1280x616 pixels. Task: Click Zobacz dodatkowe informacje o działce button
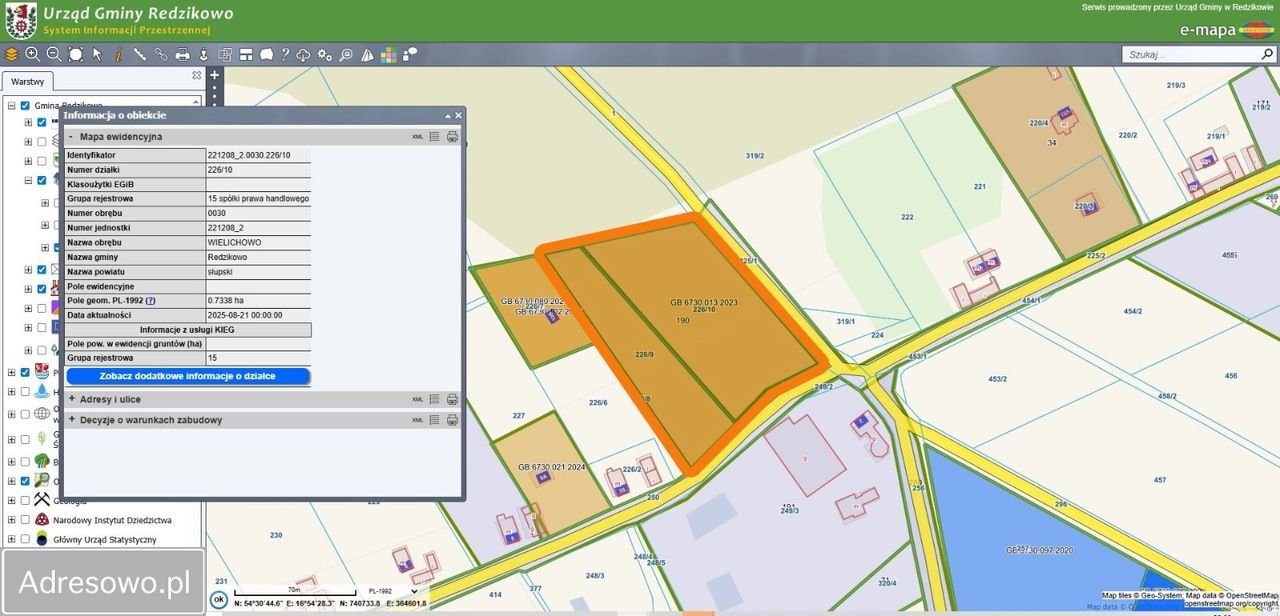188,376
